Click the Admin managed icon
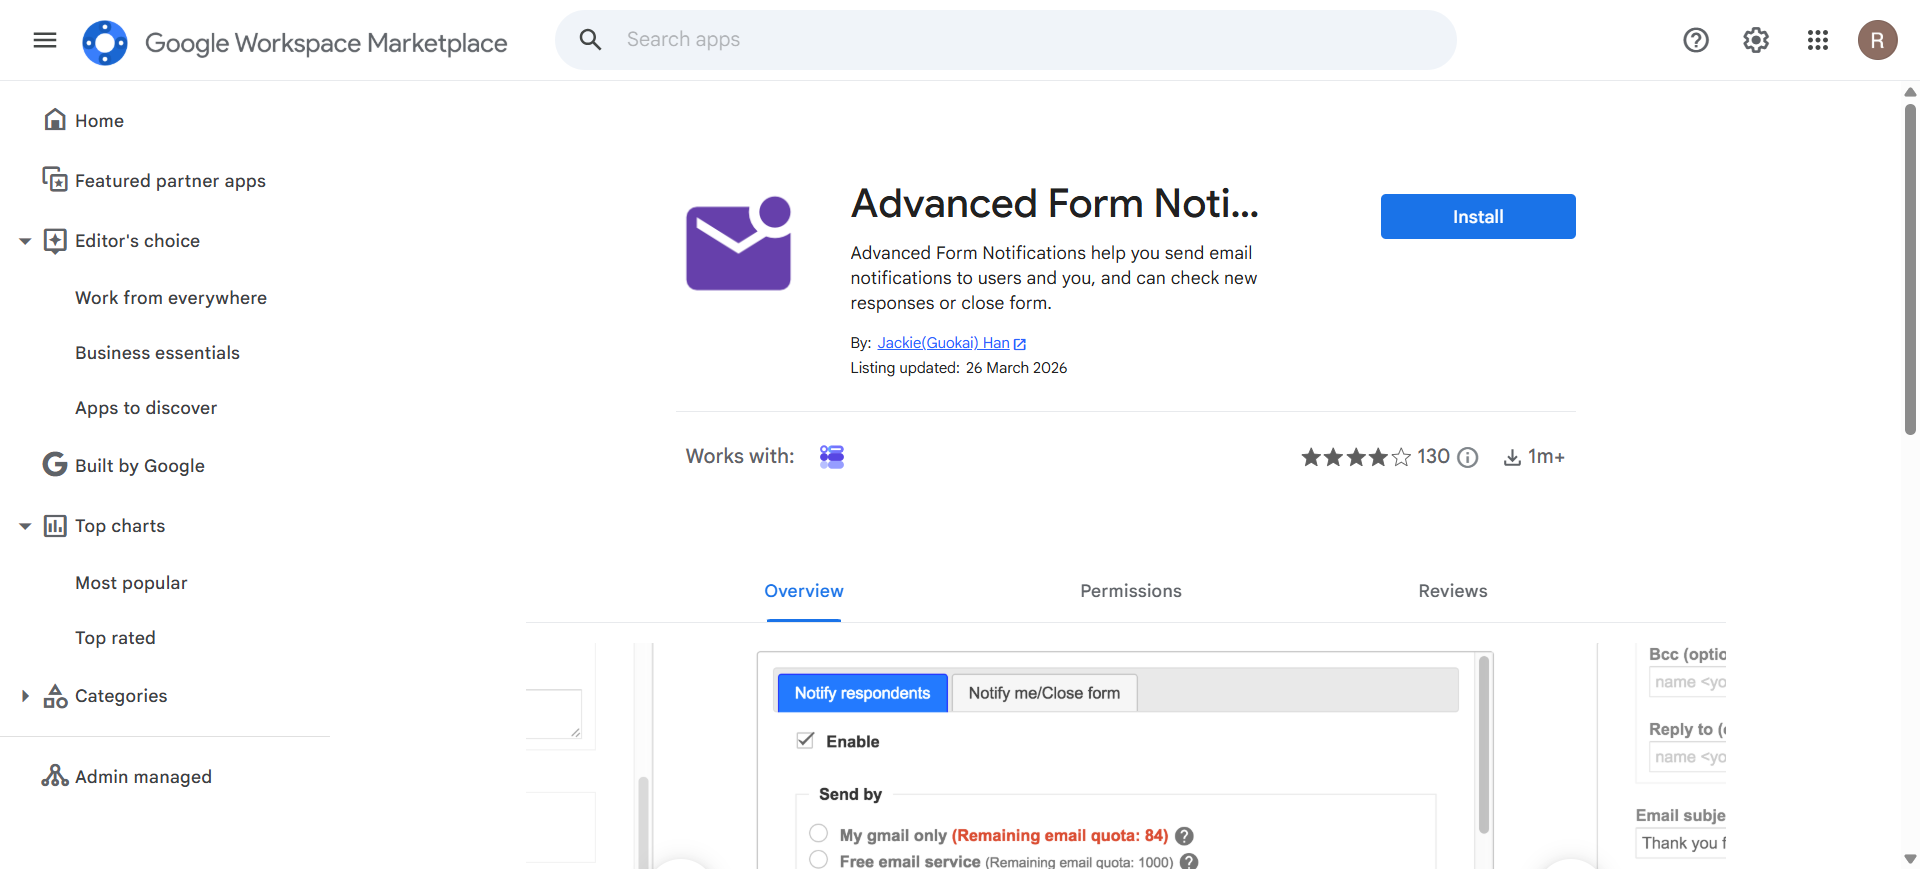This screenshot has height=869, width=1920. coord(55,776)
